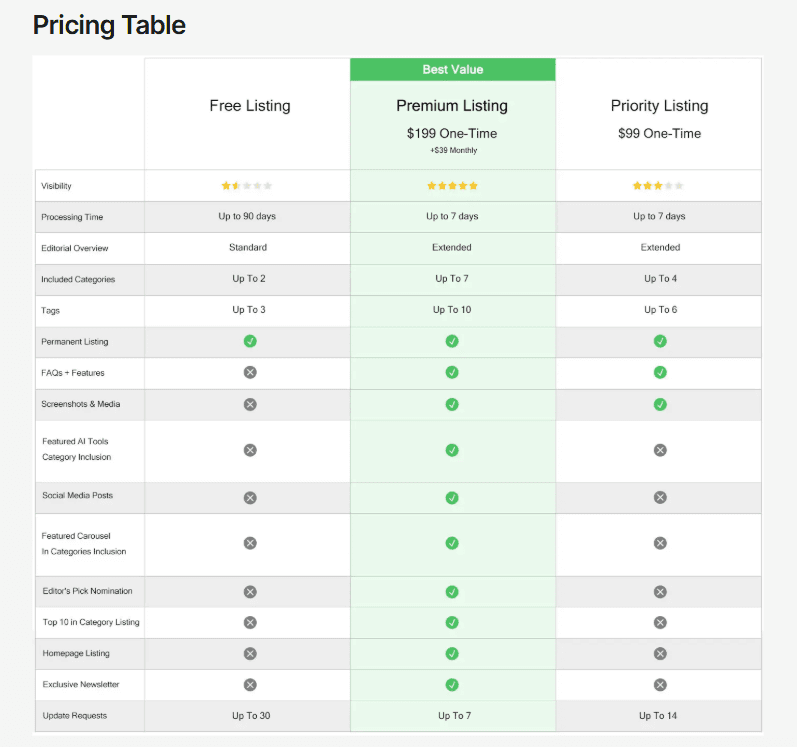Click Priority Listing Homepage Listing cross icon
The height and width of the screenshot is (747, 797).
tap(660, 653)
